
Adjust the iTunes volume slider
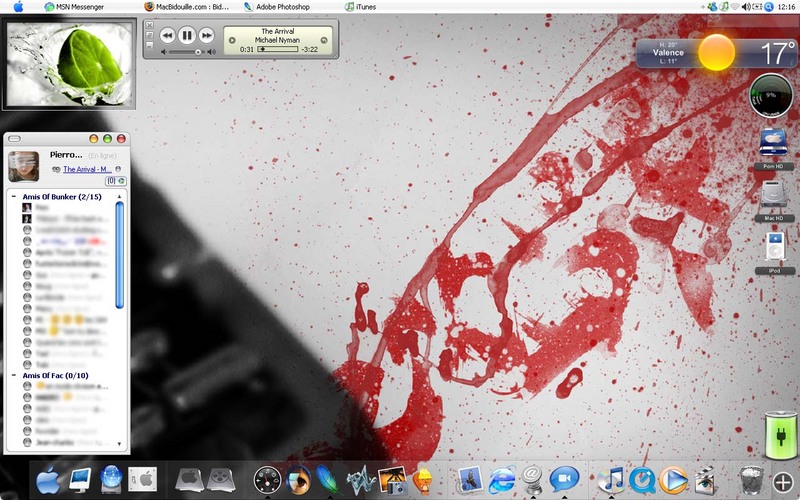coord(187,52)
